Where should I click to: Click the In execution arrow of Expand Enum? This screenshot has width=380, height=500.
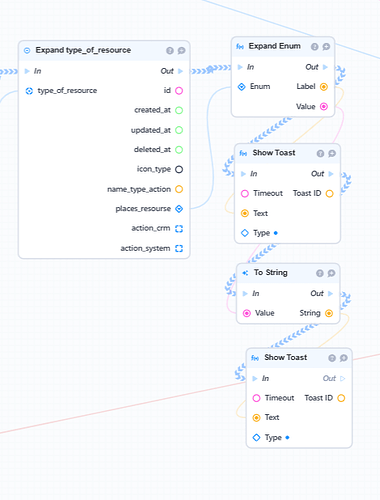(x=240, y=67)
